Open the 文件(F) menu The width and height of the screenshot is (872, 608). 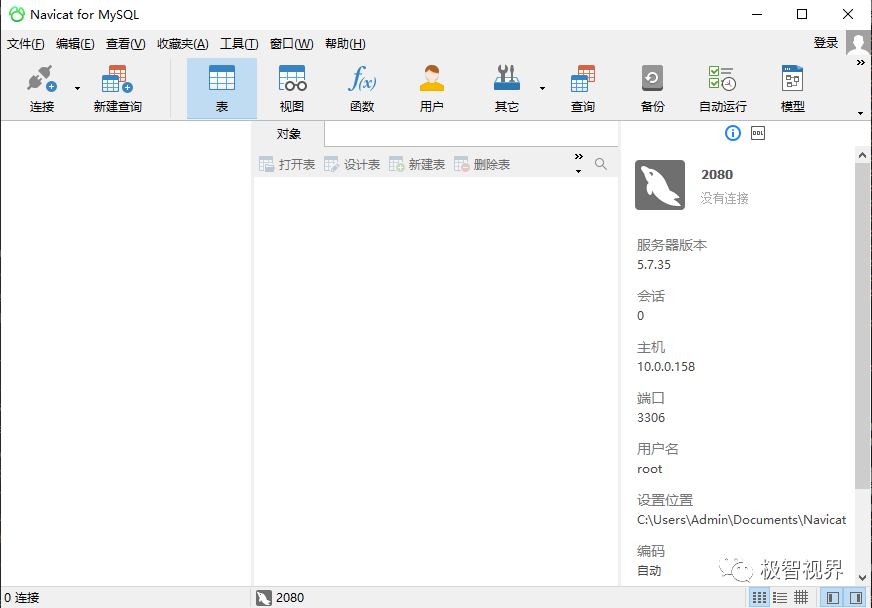point(25,44)
